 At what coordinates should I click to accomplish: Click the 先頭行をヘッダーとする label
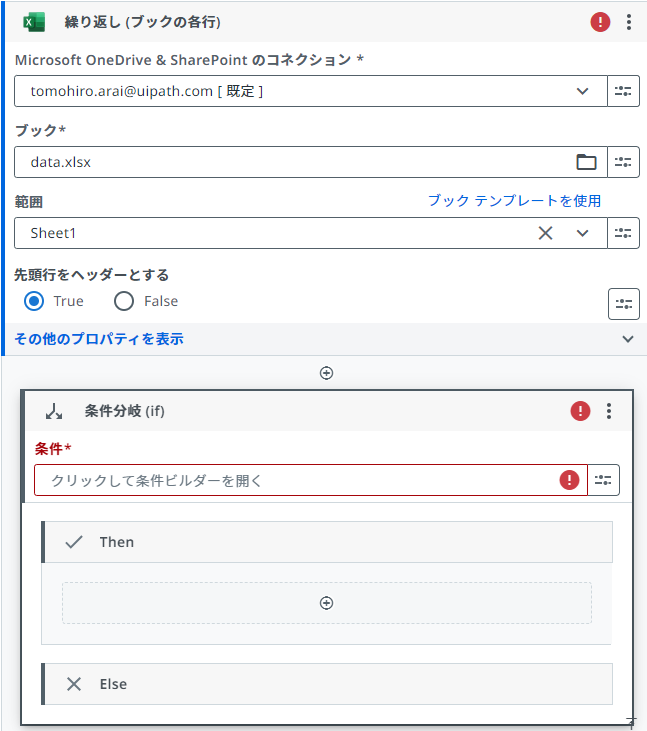click(91, 275)
